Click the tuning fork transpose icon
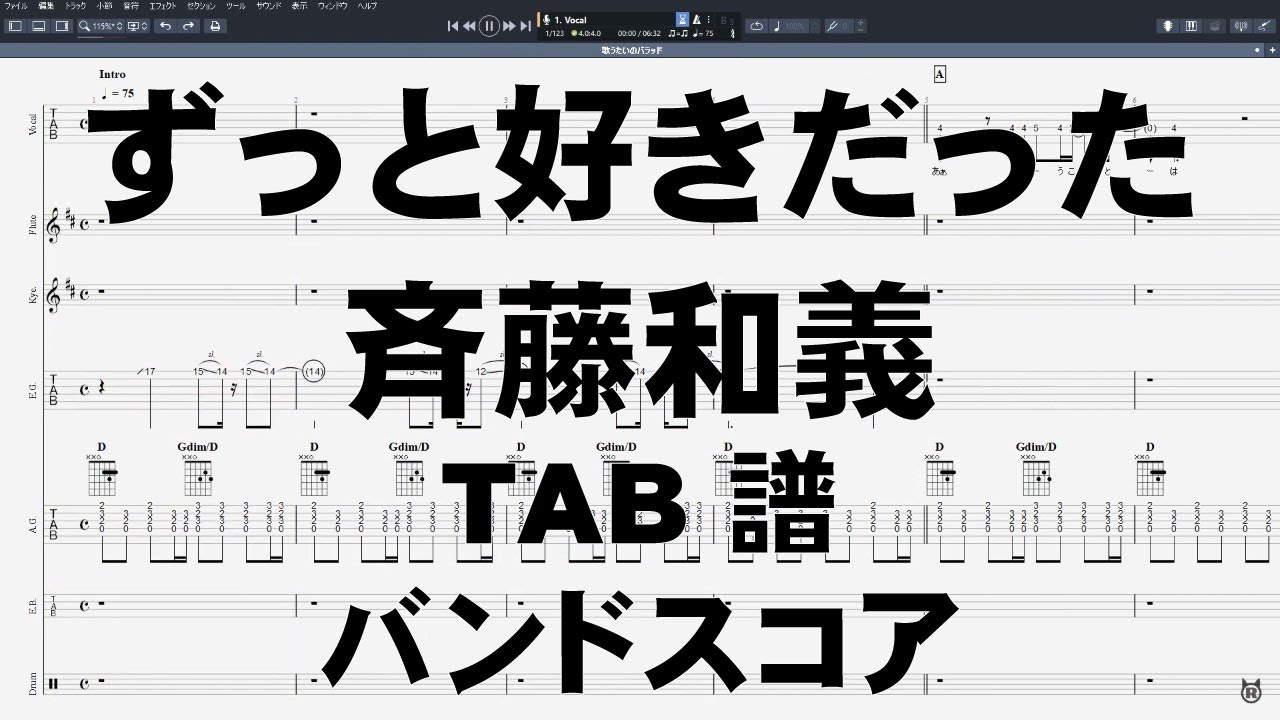Screen dimensions: 1280x720 click(x=833, y=26)
